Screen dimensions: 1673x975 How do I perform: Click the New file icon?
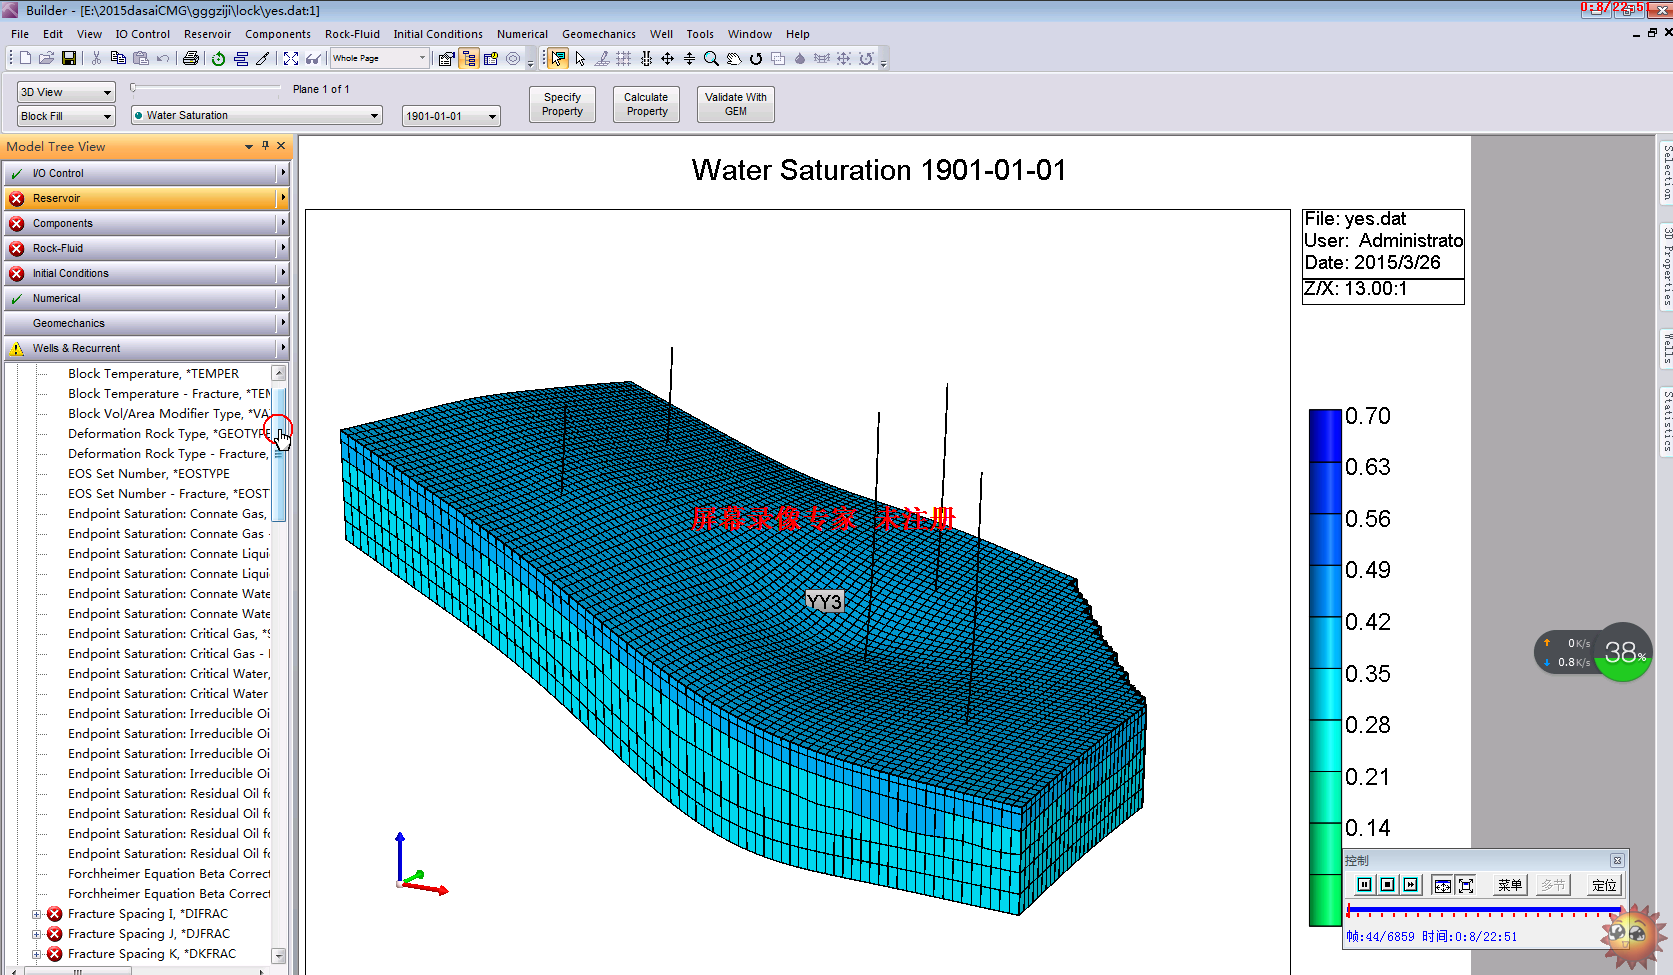(26, 58)
